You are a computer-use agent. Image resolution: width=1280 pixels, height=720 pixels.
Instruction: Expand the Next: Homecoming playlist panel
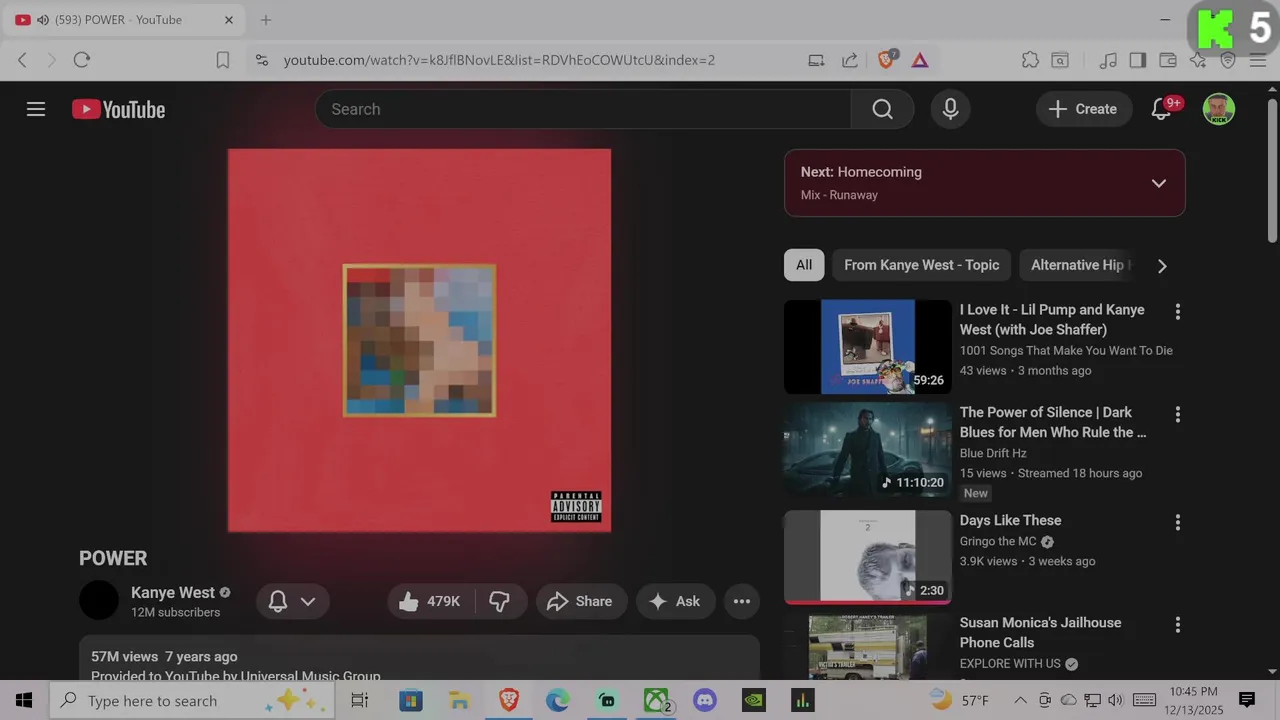(1158, 183)
